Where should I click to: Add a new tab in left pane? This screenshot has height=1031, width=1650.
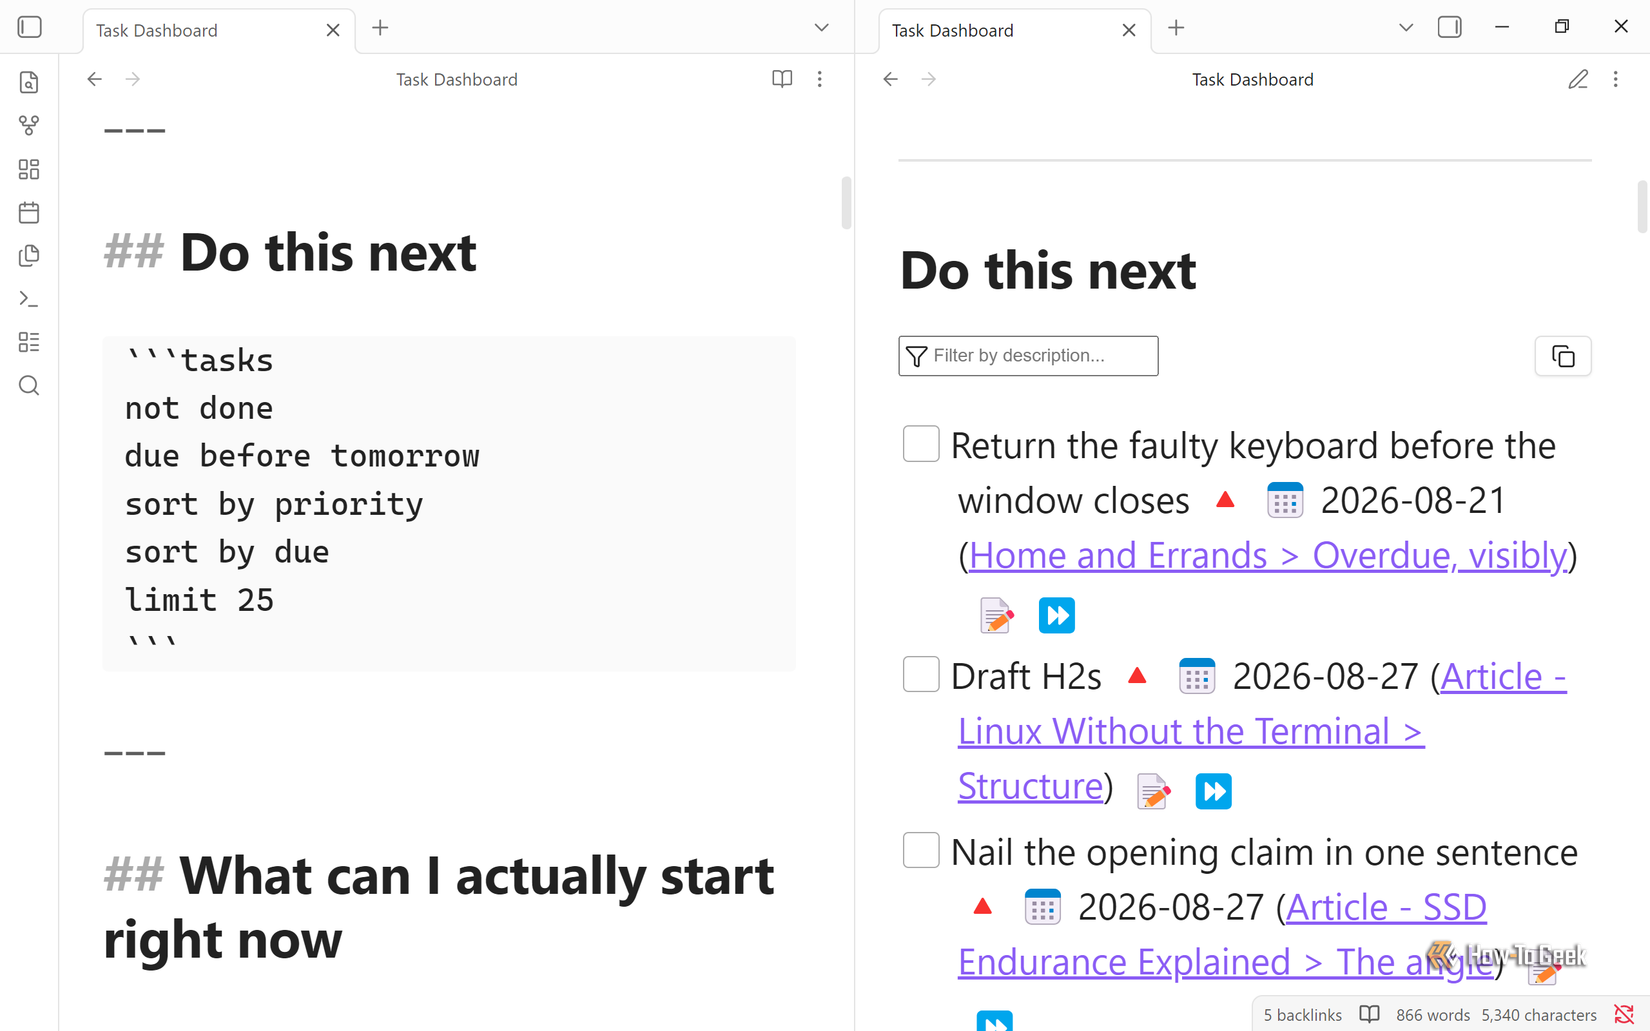tap(380, 28)
